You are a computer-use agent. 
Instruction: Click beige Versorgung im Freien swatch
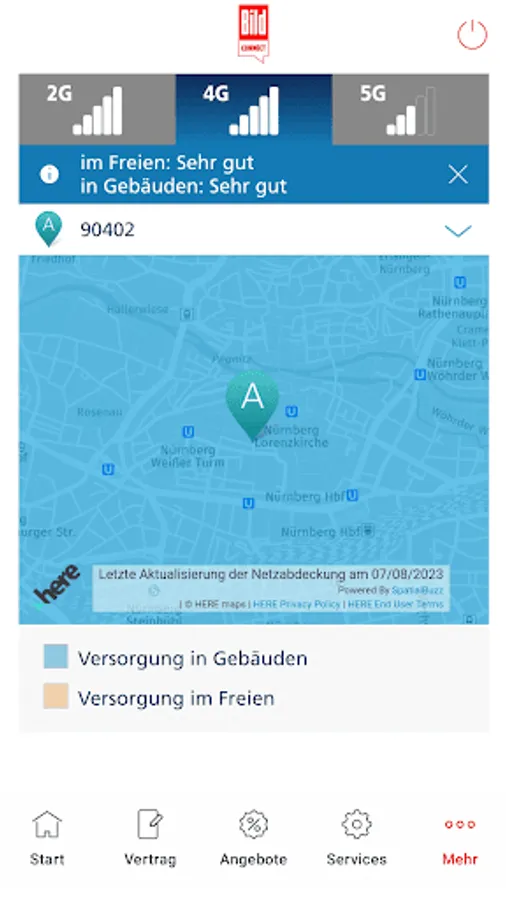[x=56, y=696]
